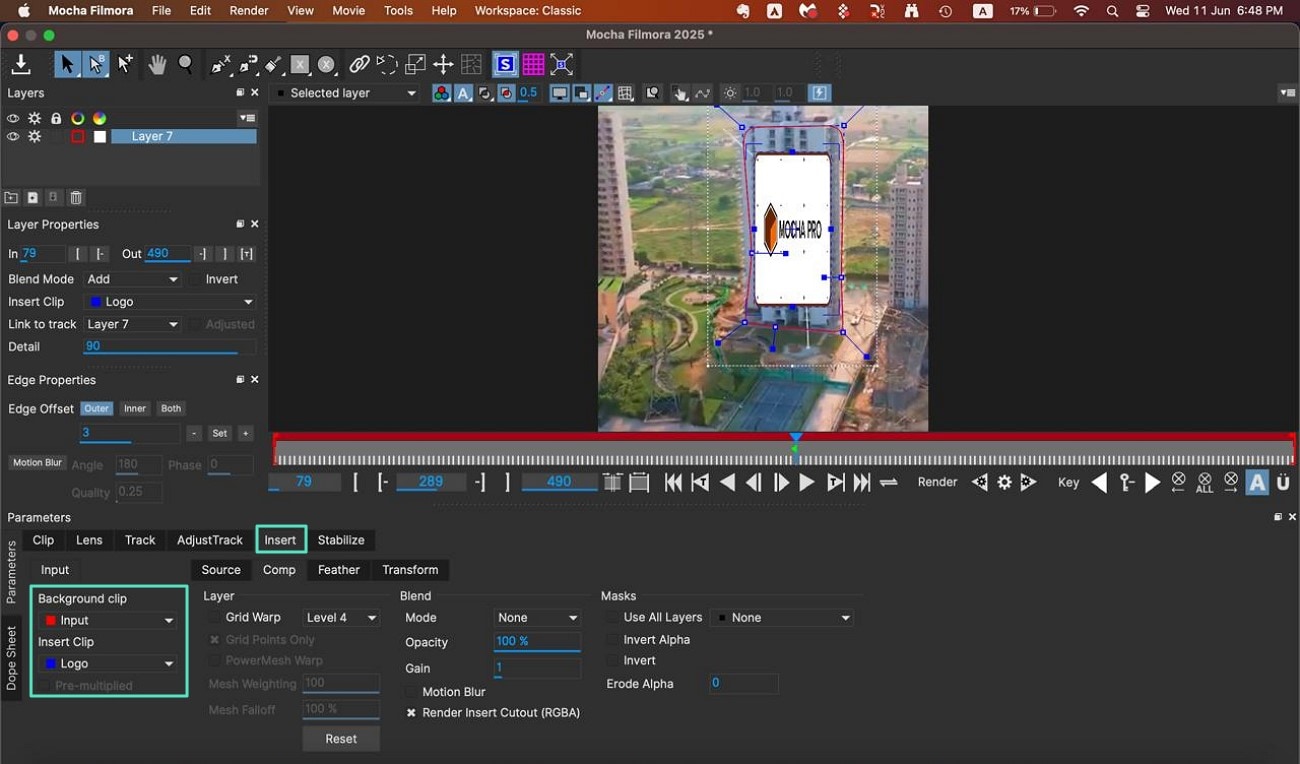Play the clip forwards

[x=807, y=483]
